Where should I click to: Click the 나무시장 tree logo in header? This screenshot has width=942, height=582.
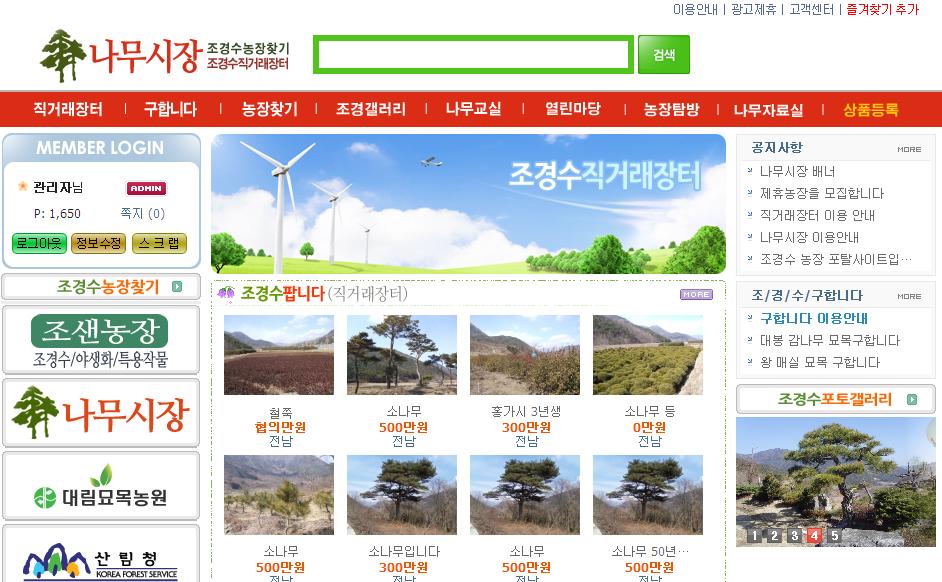120,56
